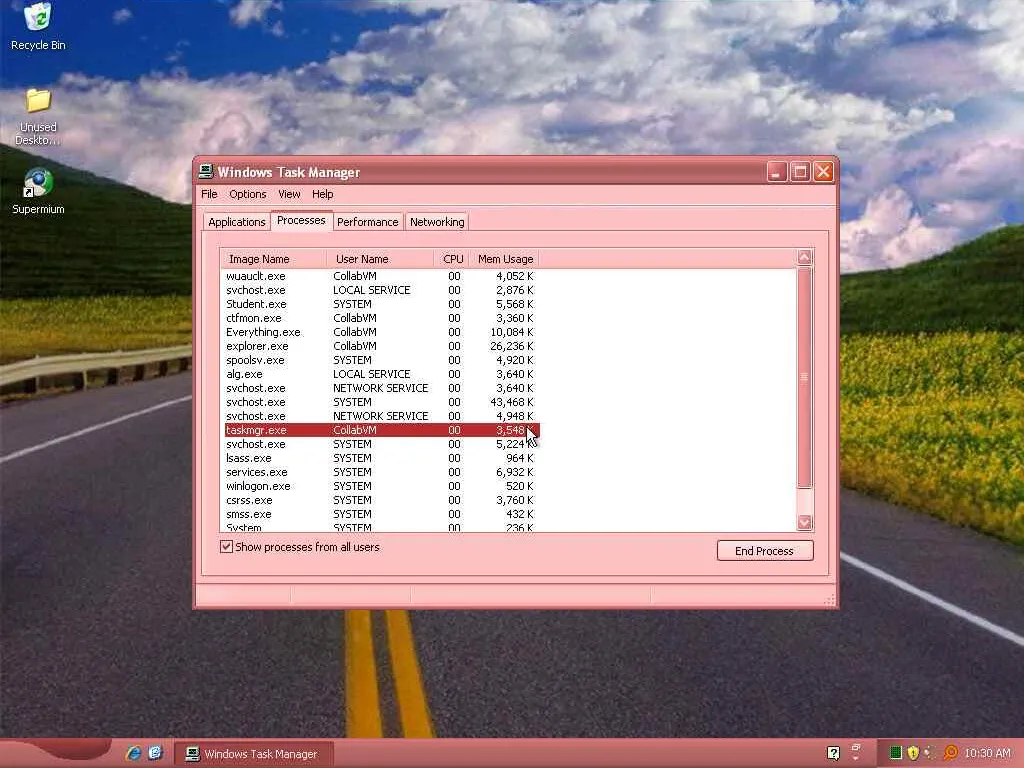The image size is (1024, 768).
Task: Click the process list vertical scrollbar thumb
Action: tap(805, 377)
